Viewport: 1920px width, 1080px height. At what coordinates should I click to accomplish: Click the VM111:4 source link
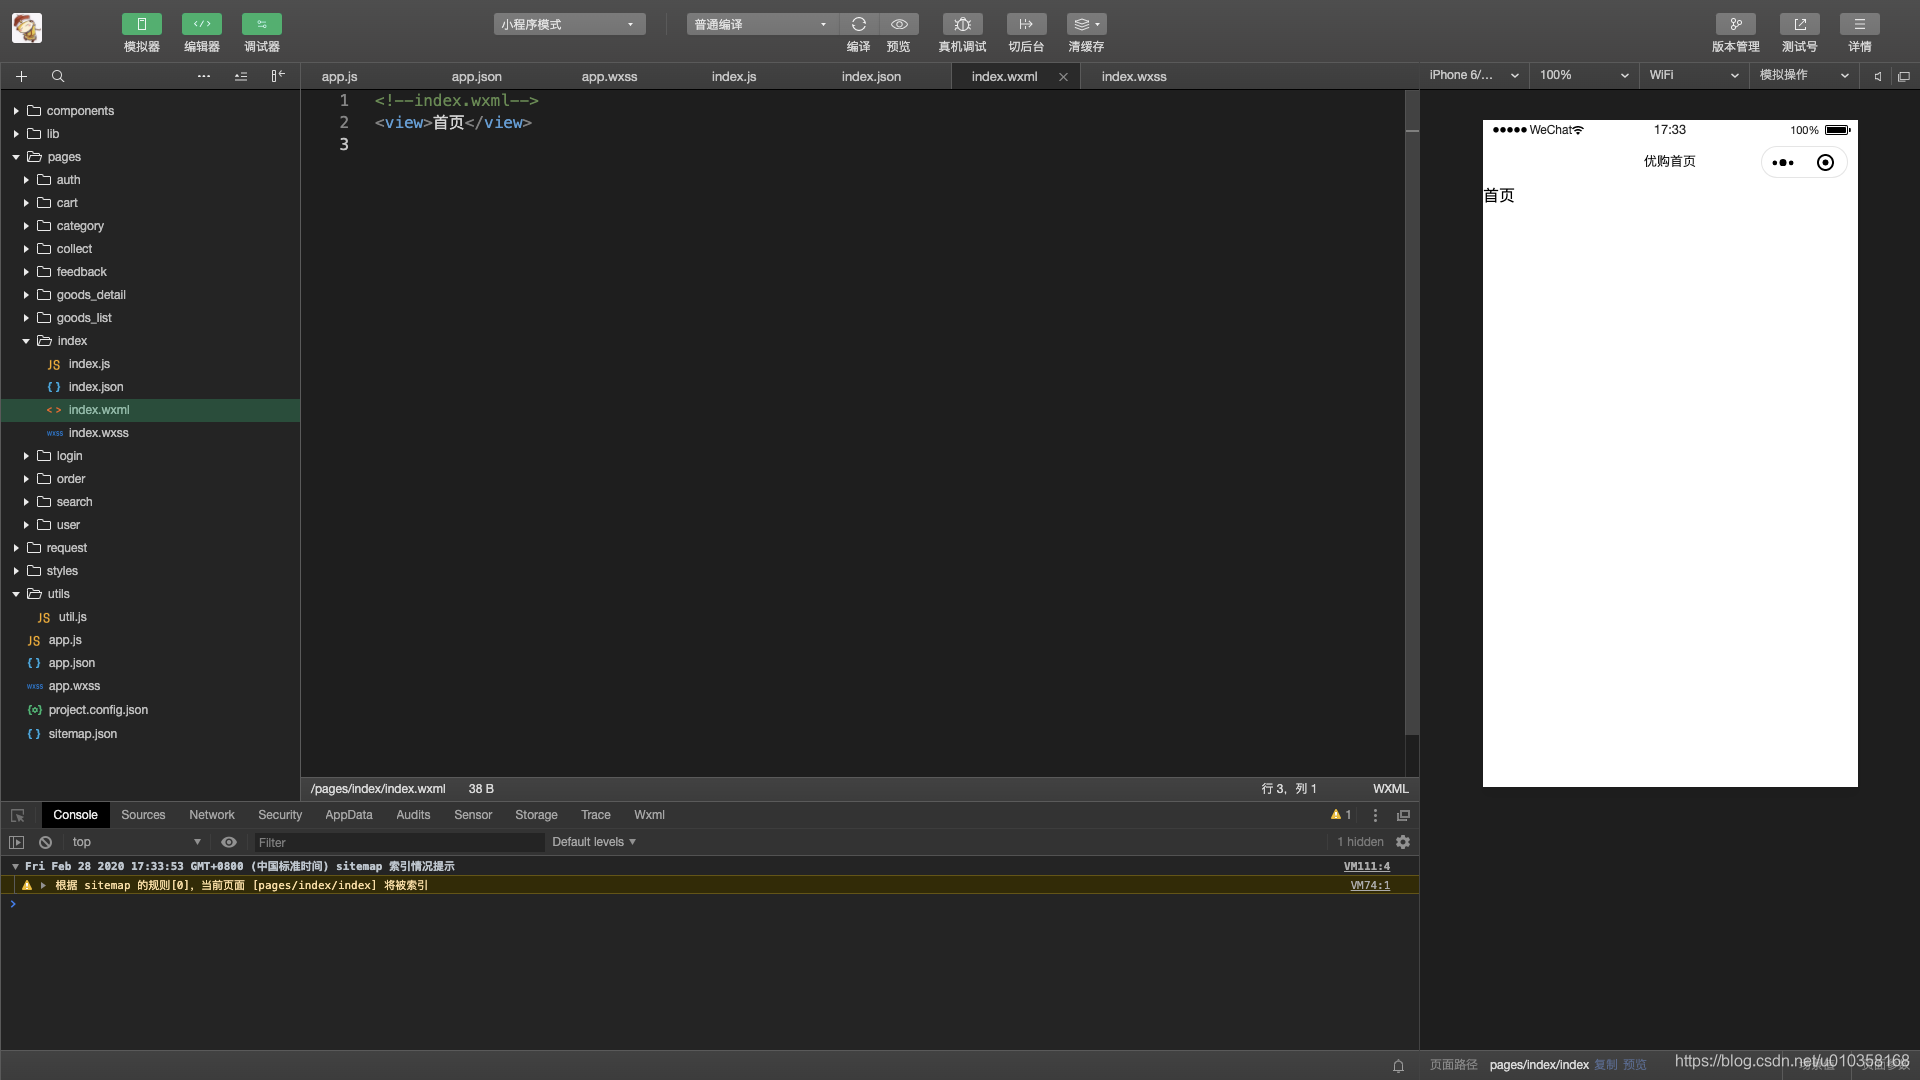click(x=1366, y=866)
